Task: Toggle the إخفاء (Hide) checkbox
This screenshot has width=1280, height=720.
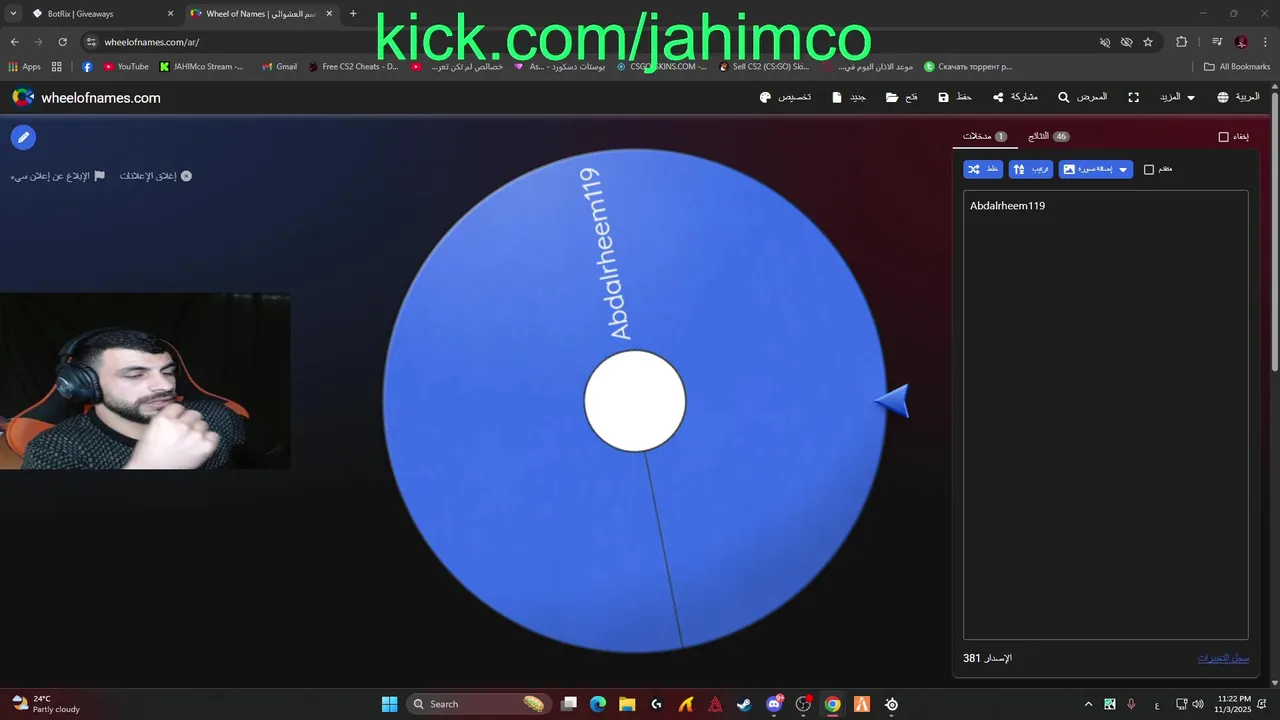Action: point(1223,137)
